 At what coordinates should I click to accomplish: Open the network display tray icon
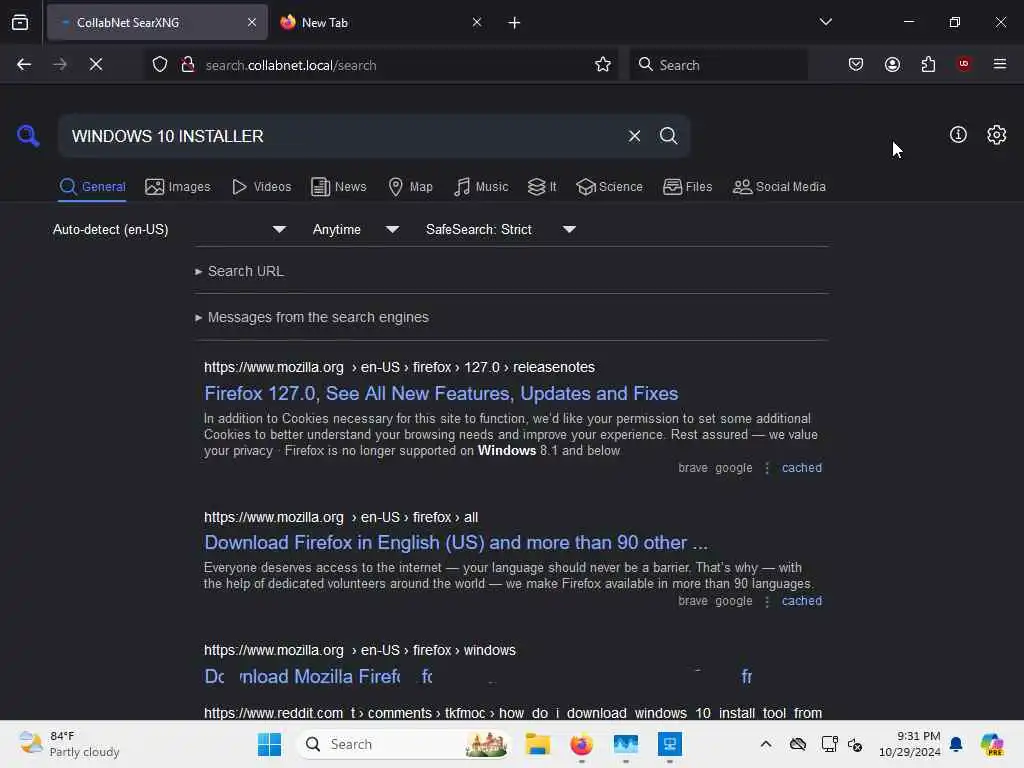(829, 744)
